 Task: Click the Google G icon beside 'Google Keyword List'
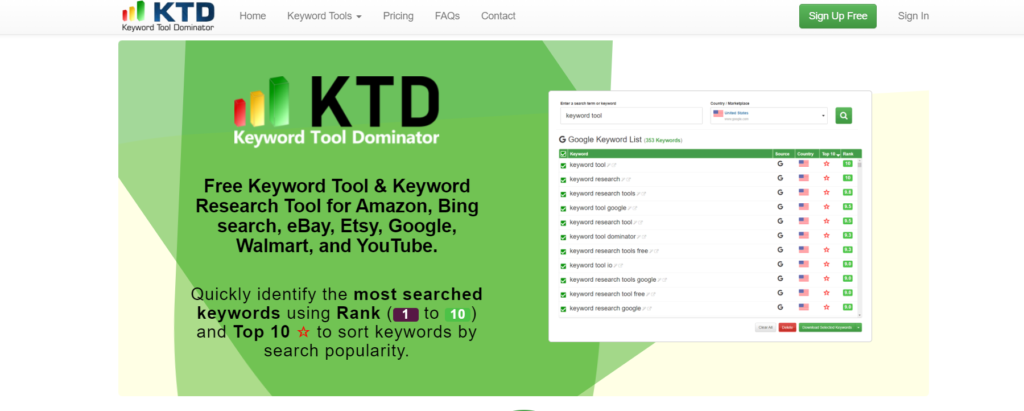562,140
